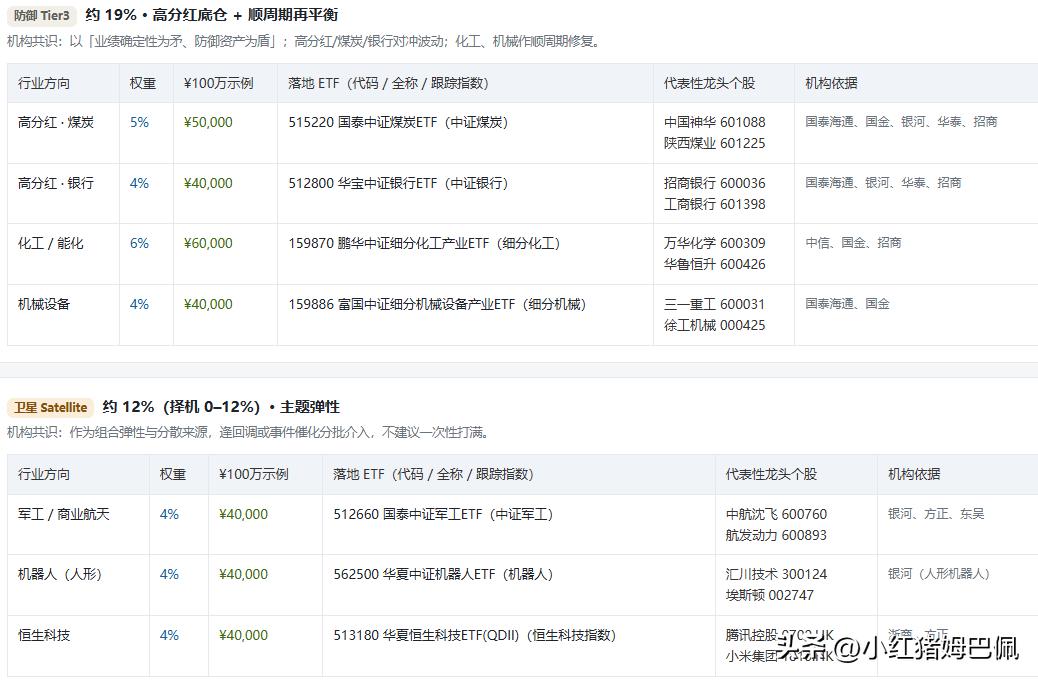Select the 机器人（人形） row label
This screenshot has width=1038, height=680.
[60, 575]
